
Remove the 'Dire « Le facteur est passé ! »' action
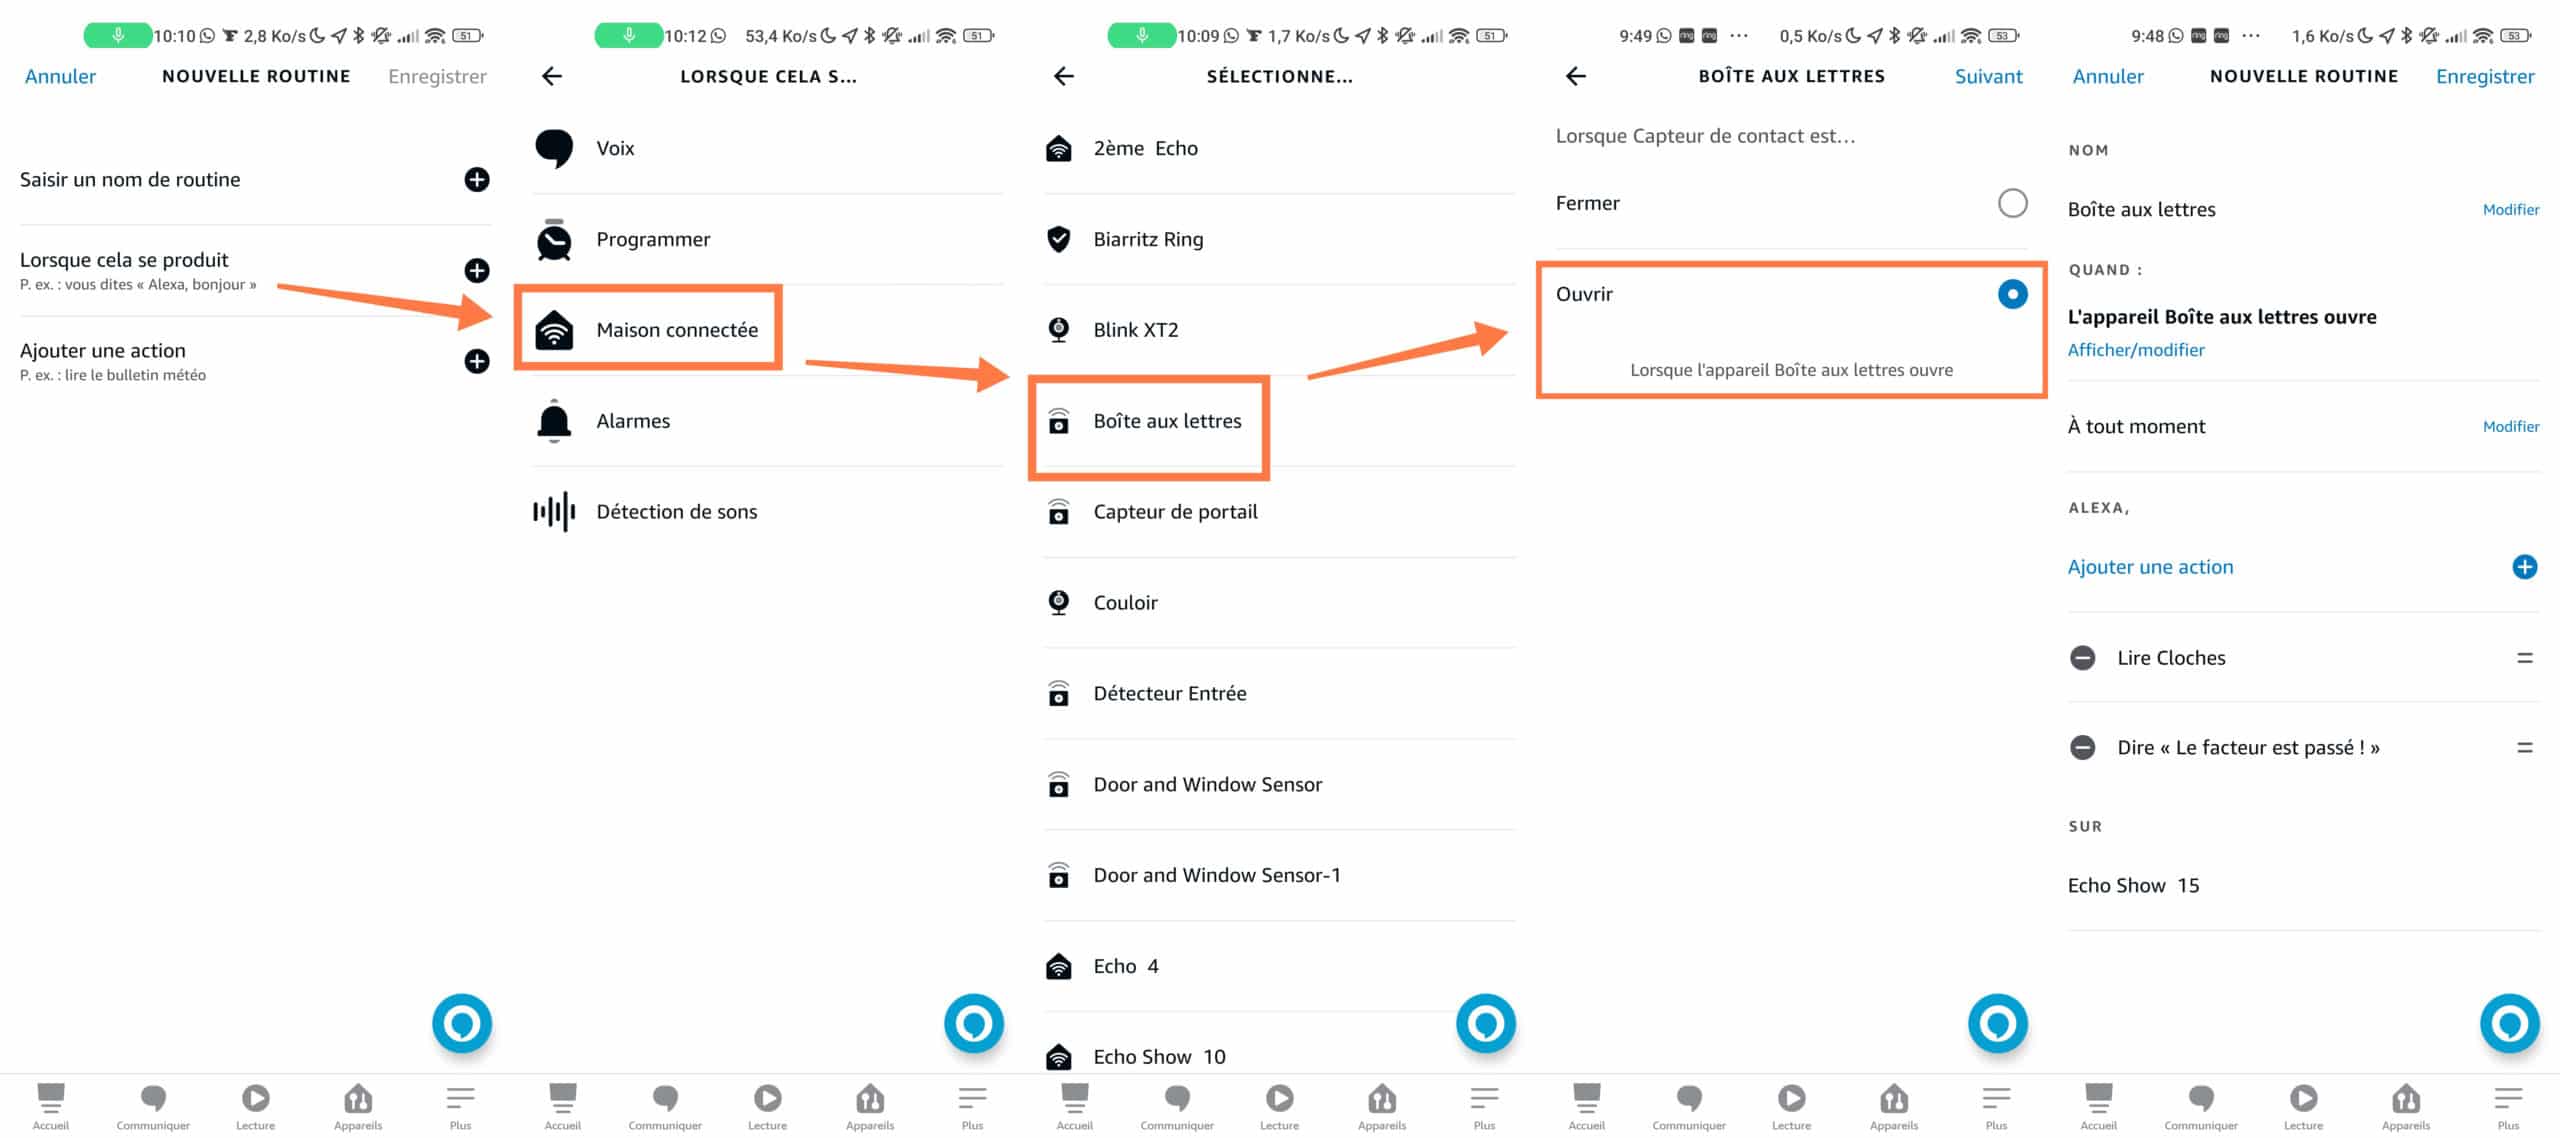point(2082,747)
